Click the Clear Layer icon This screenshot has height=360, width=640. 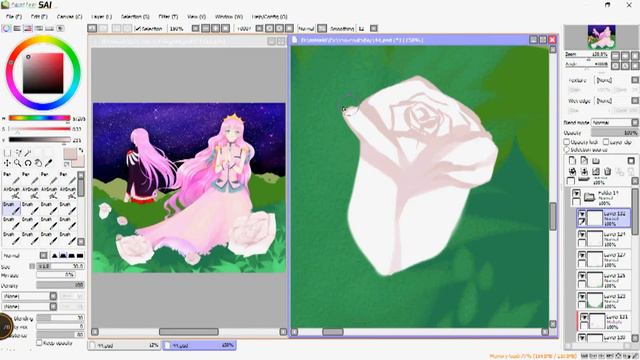(596, 171)
